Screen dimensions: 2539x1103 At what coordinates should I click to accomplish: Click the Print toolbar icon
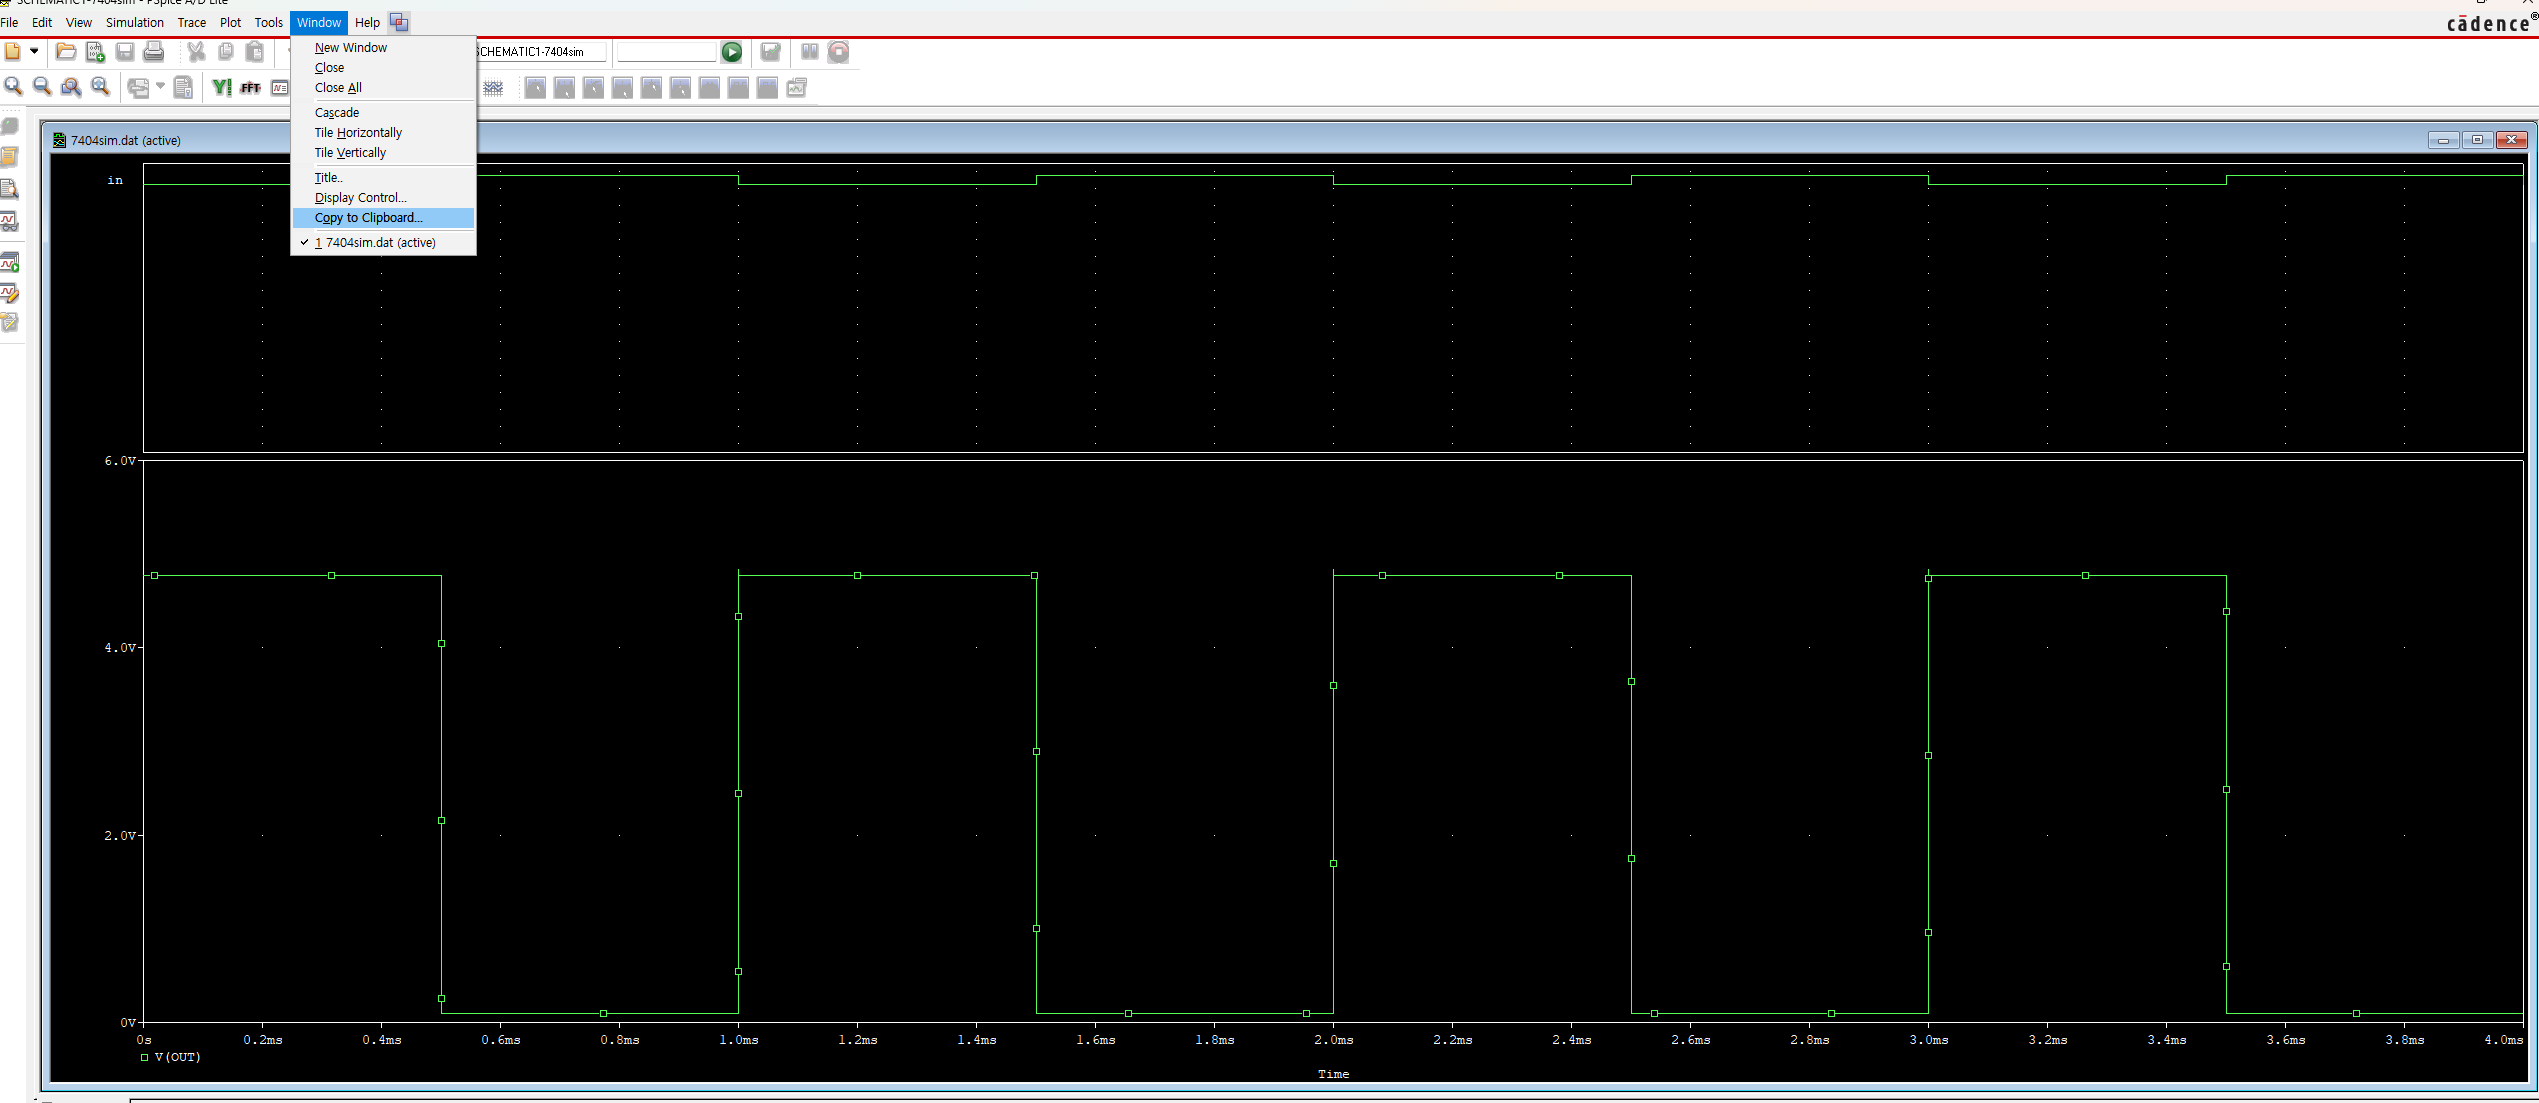click(x=154, y=52)
